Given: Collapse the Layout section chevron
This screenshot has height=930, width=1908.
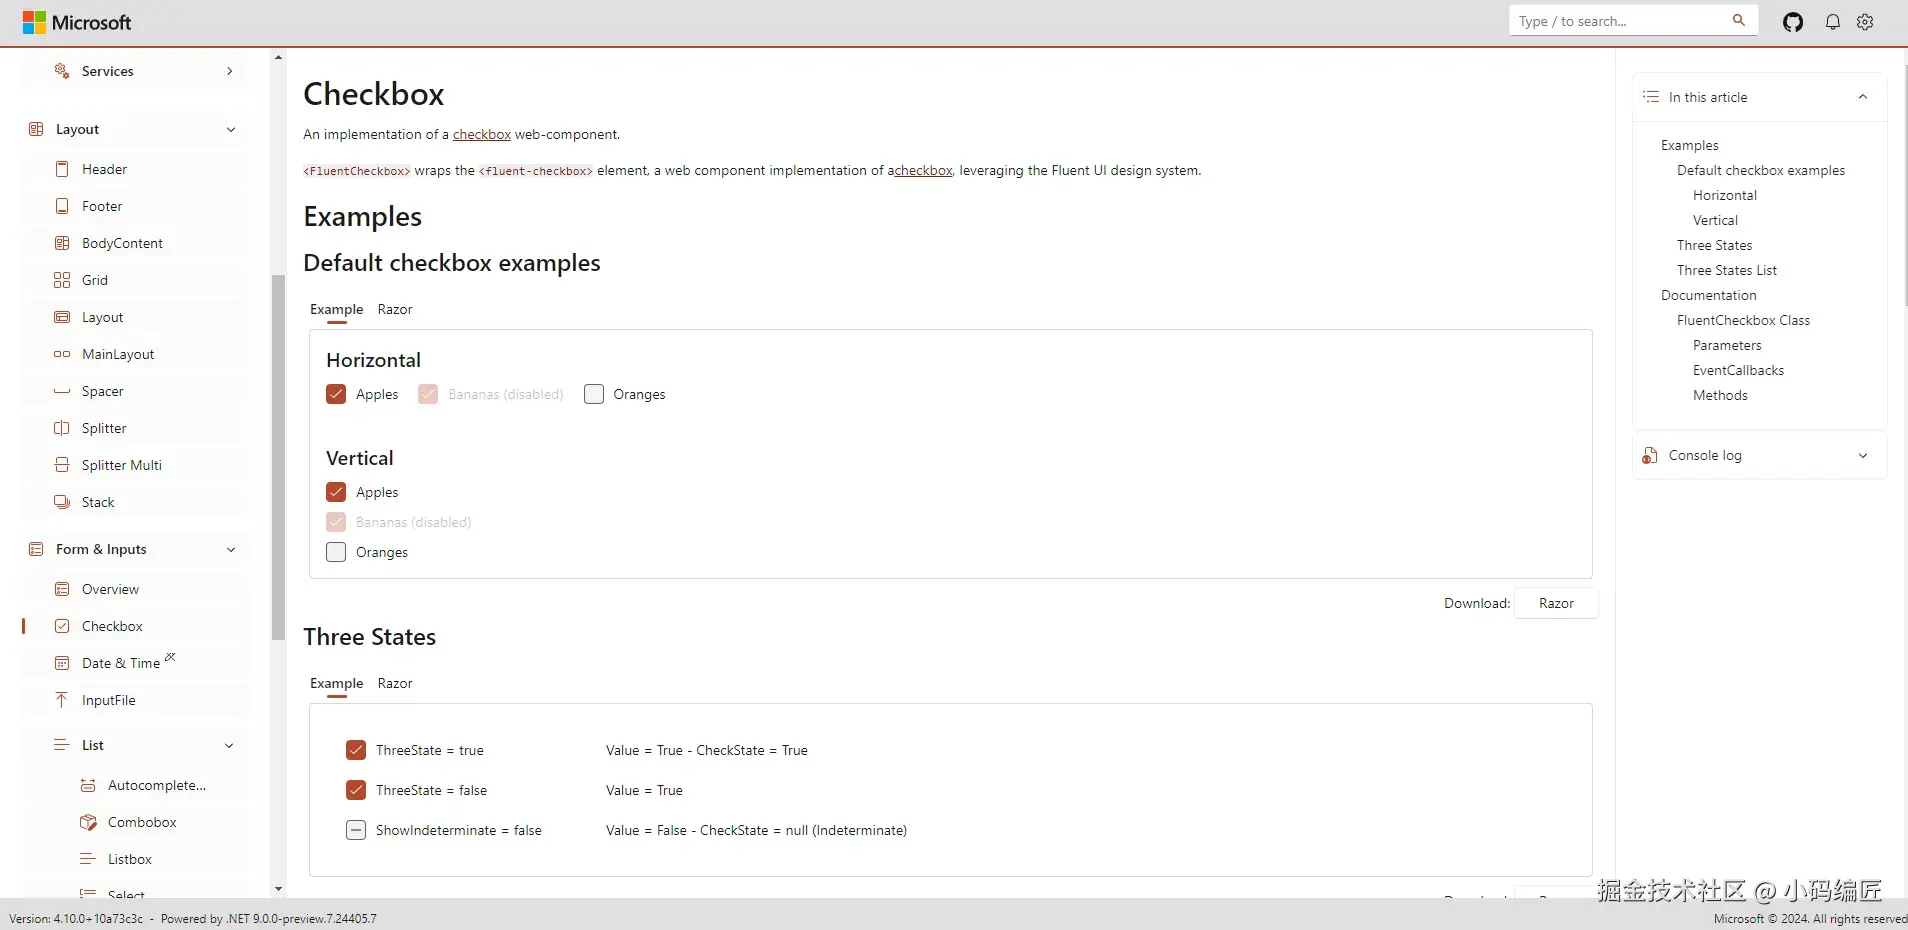Looking at the screenshot, I should coord(231,129).
